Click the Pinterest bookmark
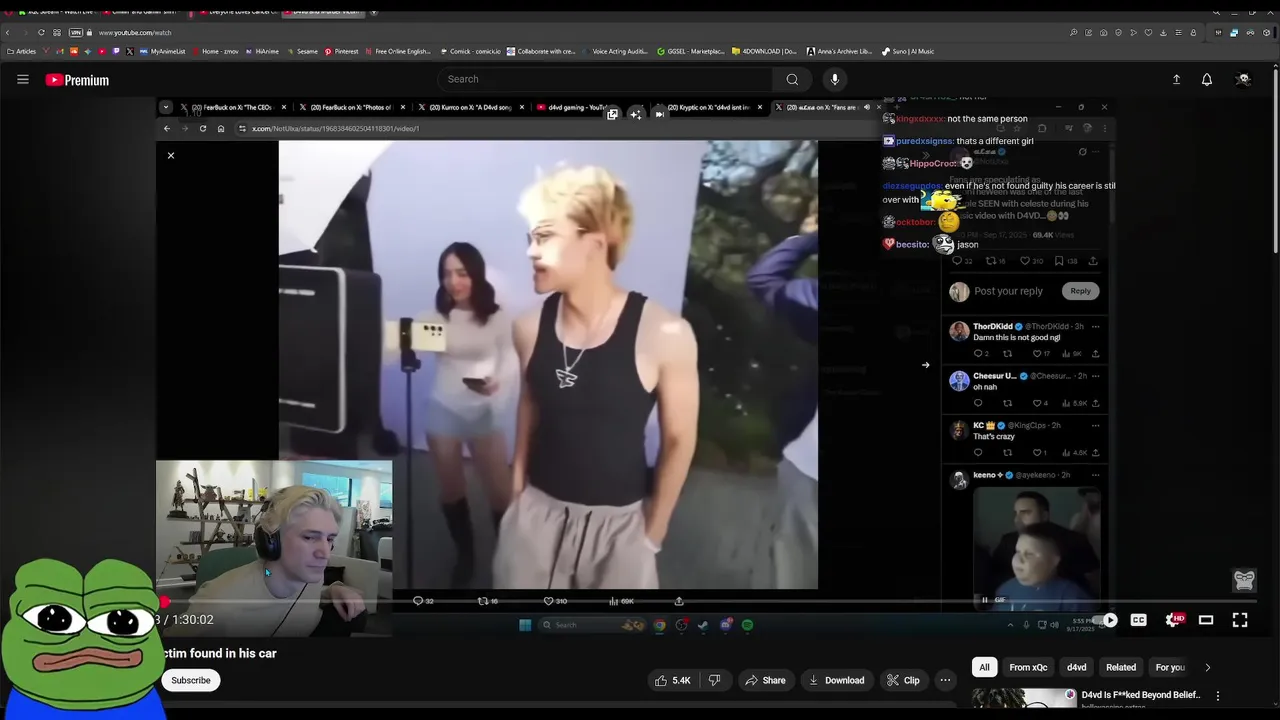Viewport: 1280px width, 720px height. click(341, 51)
